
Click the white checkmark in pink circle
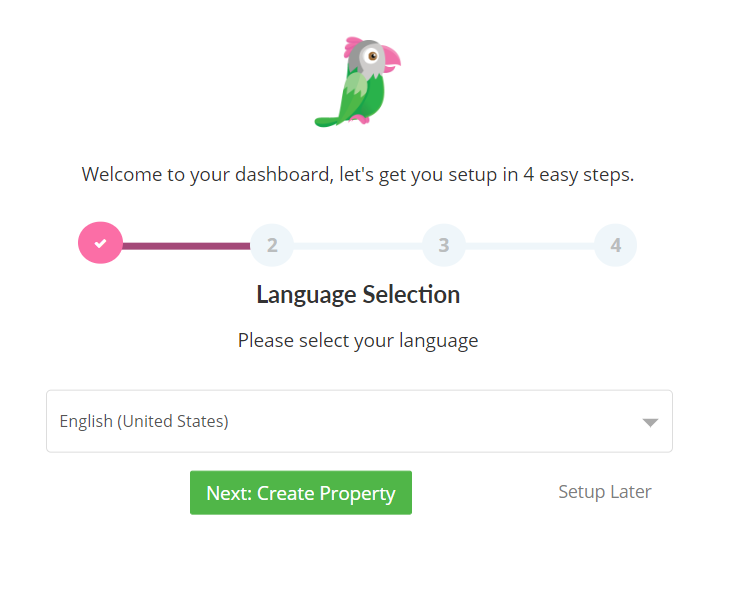point(100,243)
